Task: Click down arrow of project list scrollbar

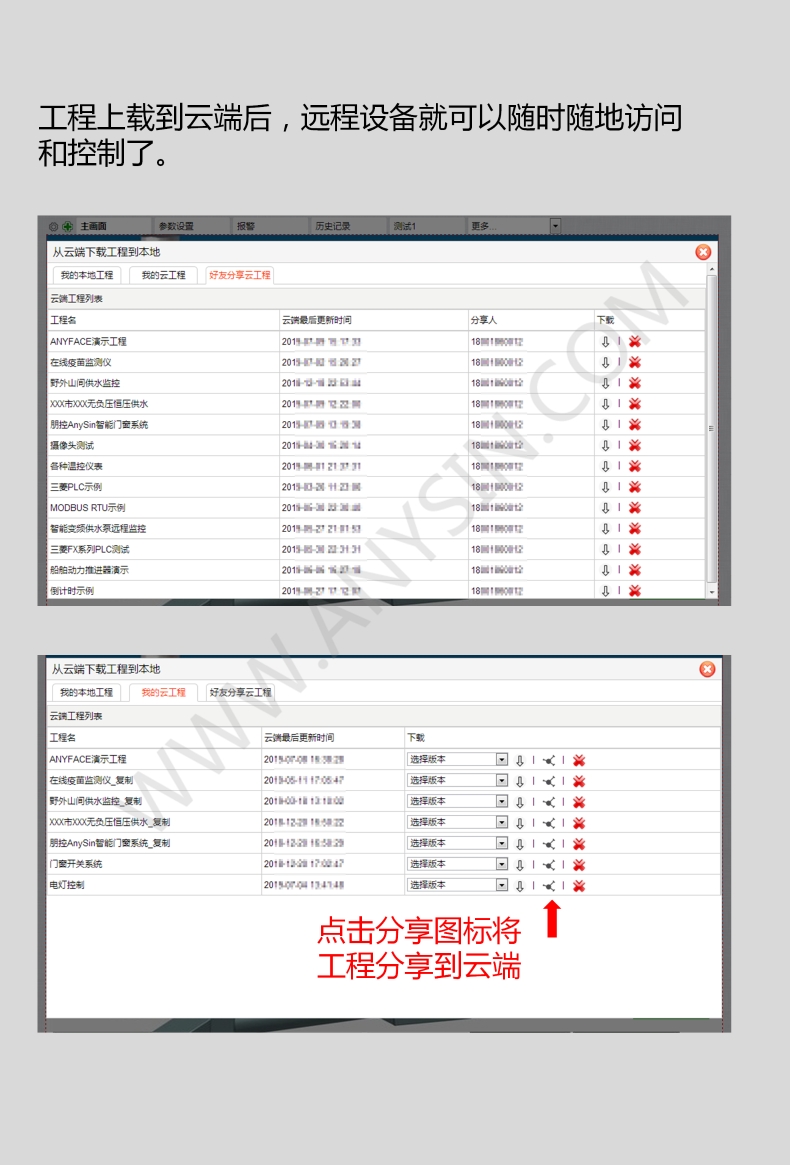Action: tap(712, 592)
